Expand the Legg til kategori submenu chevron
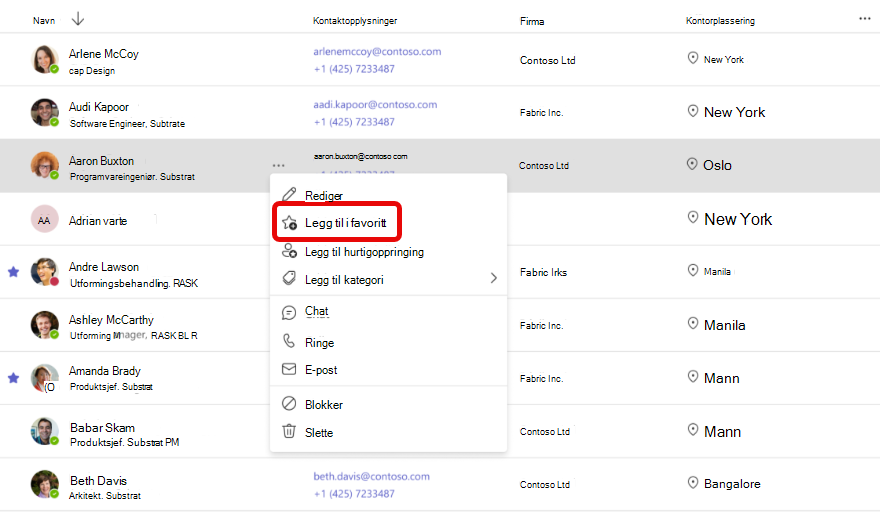This screenshot has width=880, height=512. [x=493, y=278]
